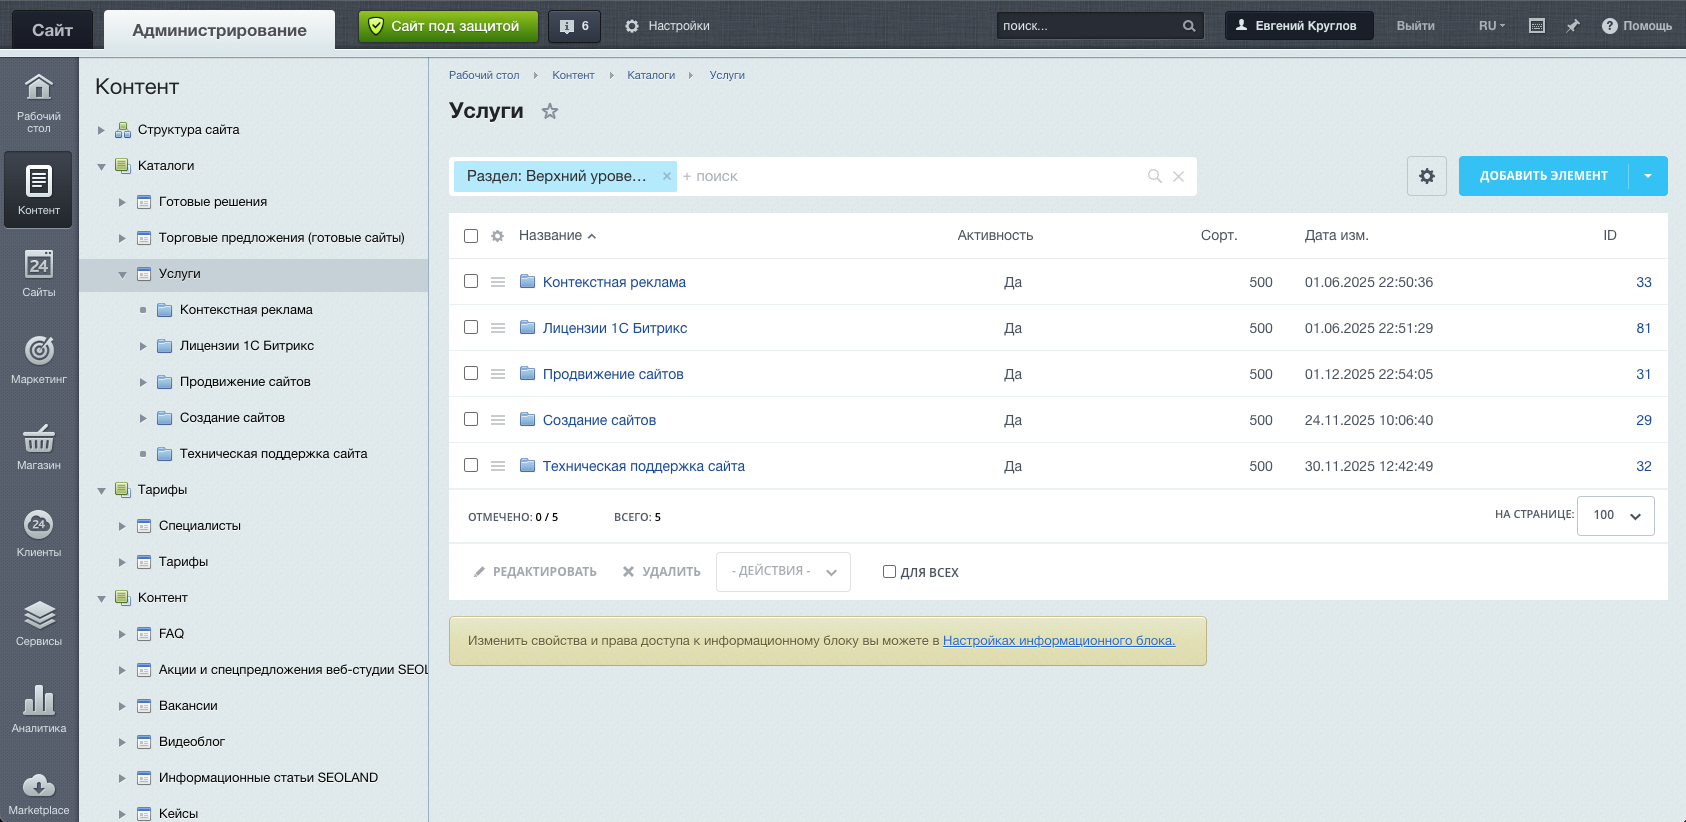
Task: Click the pin icon in top bar
Action: [1573, 26]
